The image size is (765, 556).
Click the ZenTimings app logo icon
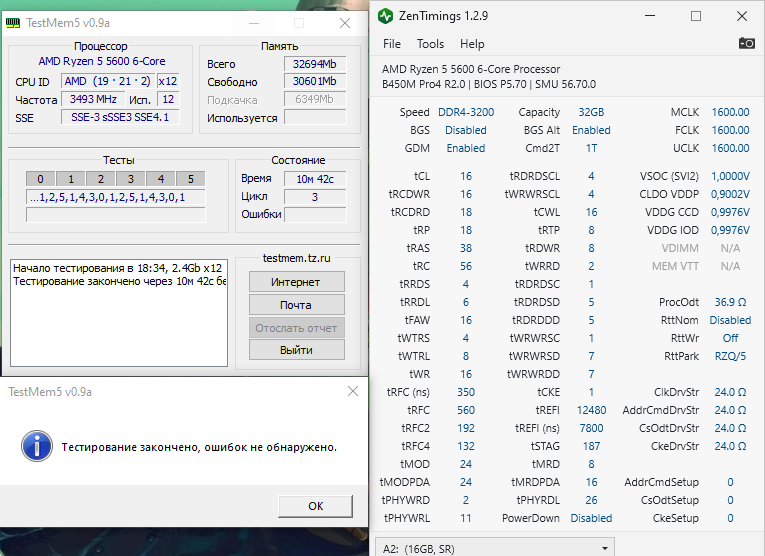click(x=385, y=16)
